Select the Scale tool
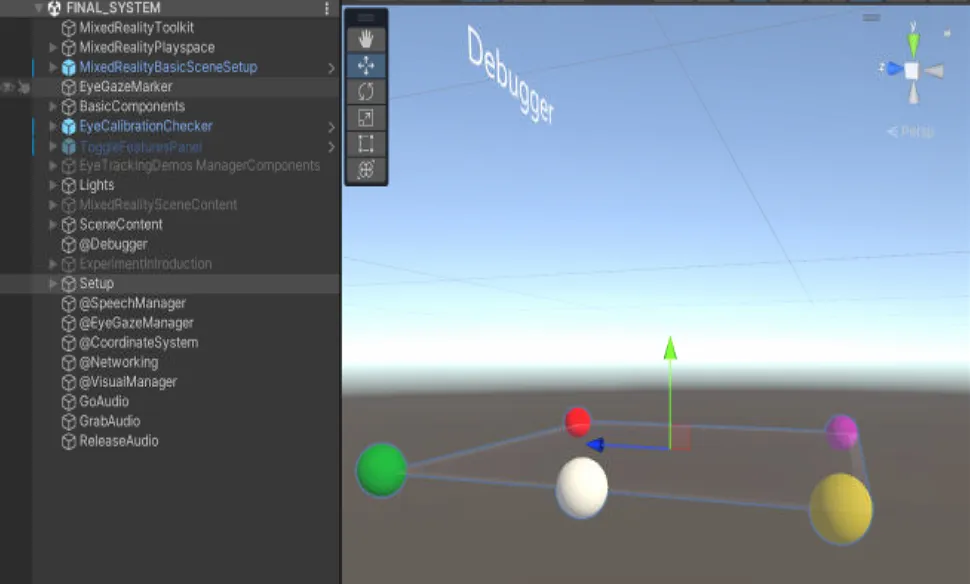Viewport: 970px width, 584px height. coord(366,118)
